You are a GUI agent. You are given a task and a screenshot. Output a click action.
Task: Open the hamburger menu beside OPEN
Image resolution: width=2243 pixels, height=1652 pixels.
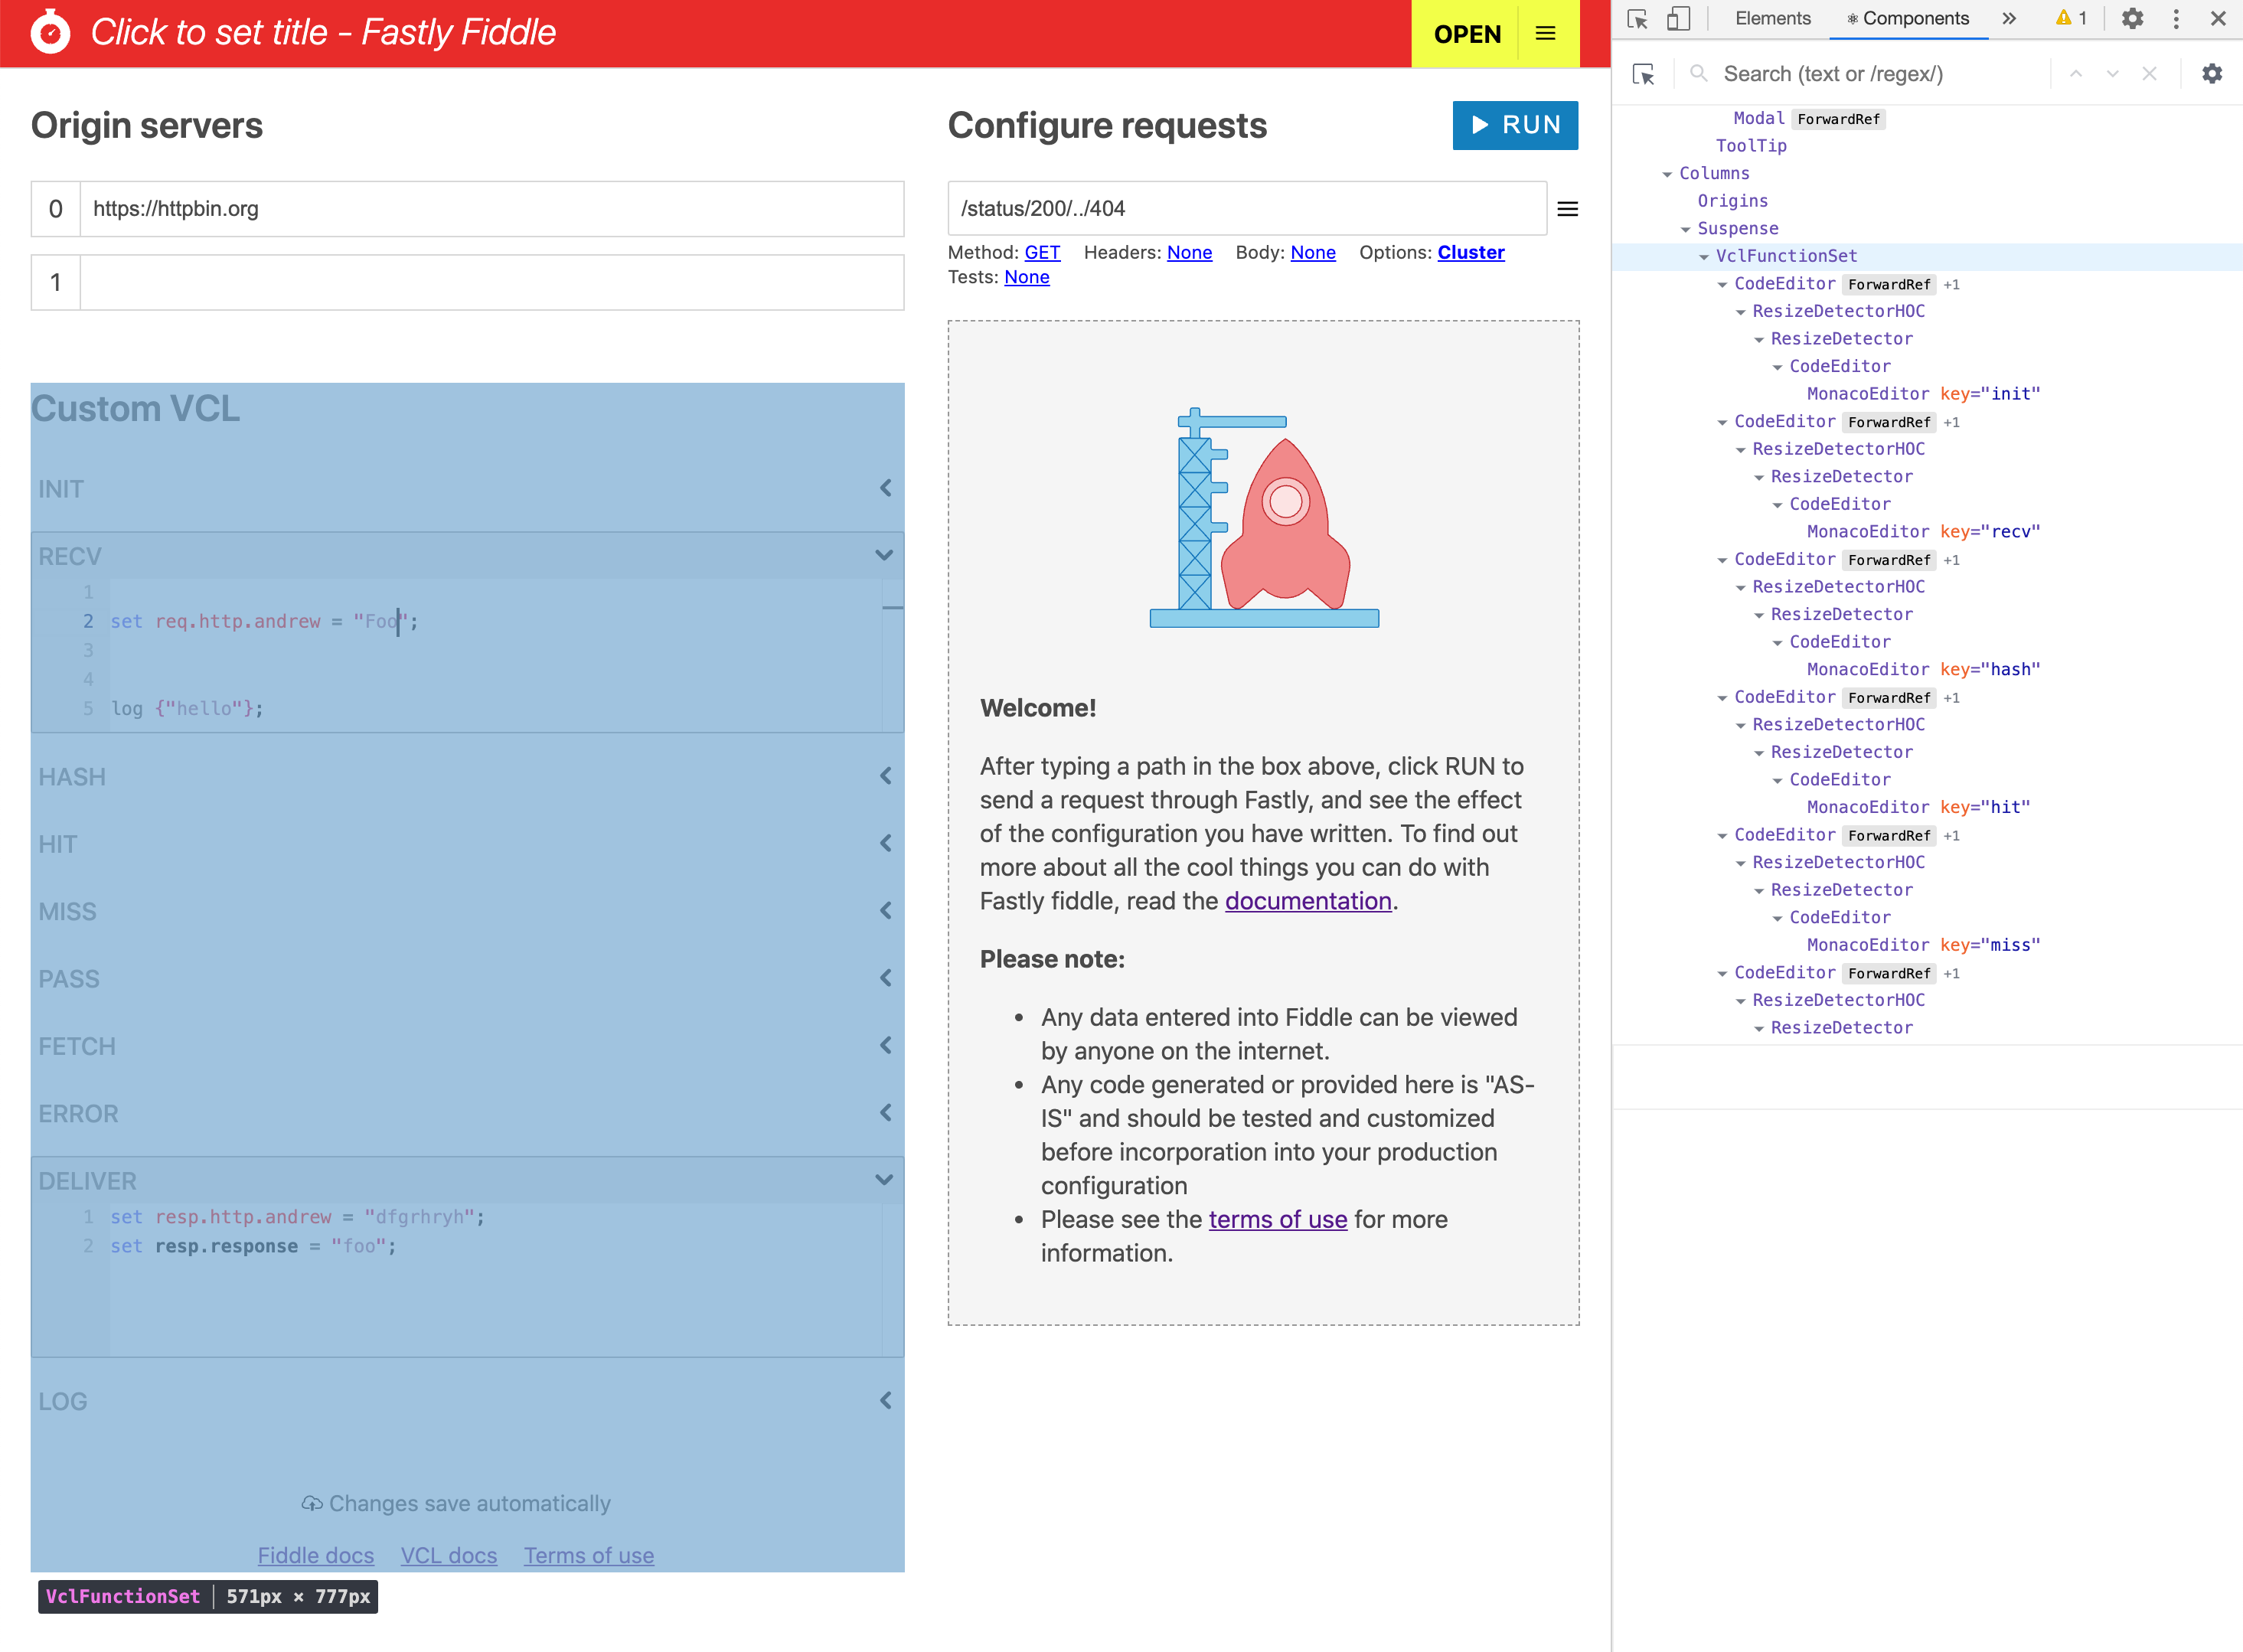pyautogui.click(x=1545, y=34)
